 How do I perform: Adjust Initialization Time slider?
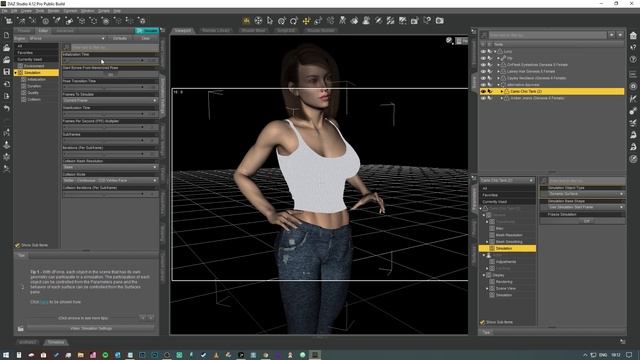tap(110, 60)
